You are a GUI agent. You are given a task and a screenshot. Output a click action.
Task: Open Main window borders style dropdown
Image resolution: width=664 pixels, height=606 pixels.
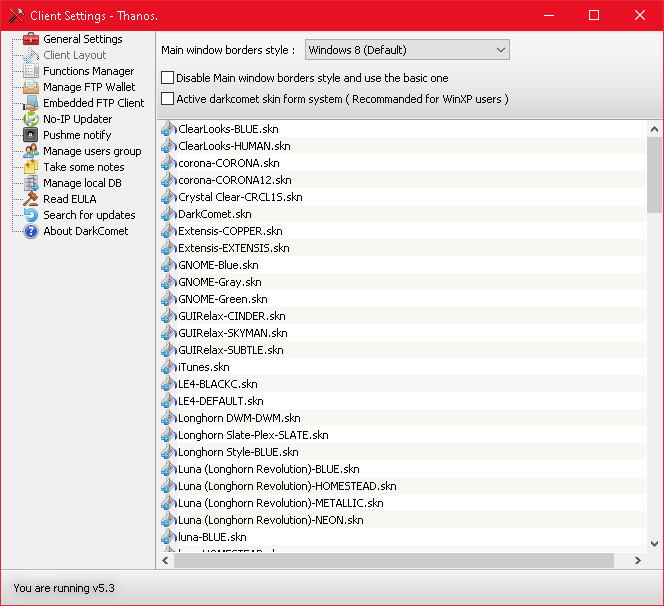[x=405, y=50]
